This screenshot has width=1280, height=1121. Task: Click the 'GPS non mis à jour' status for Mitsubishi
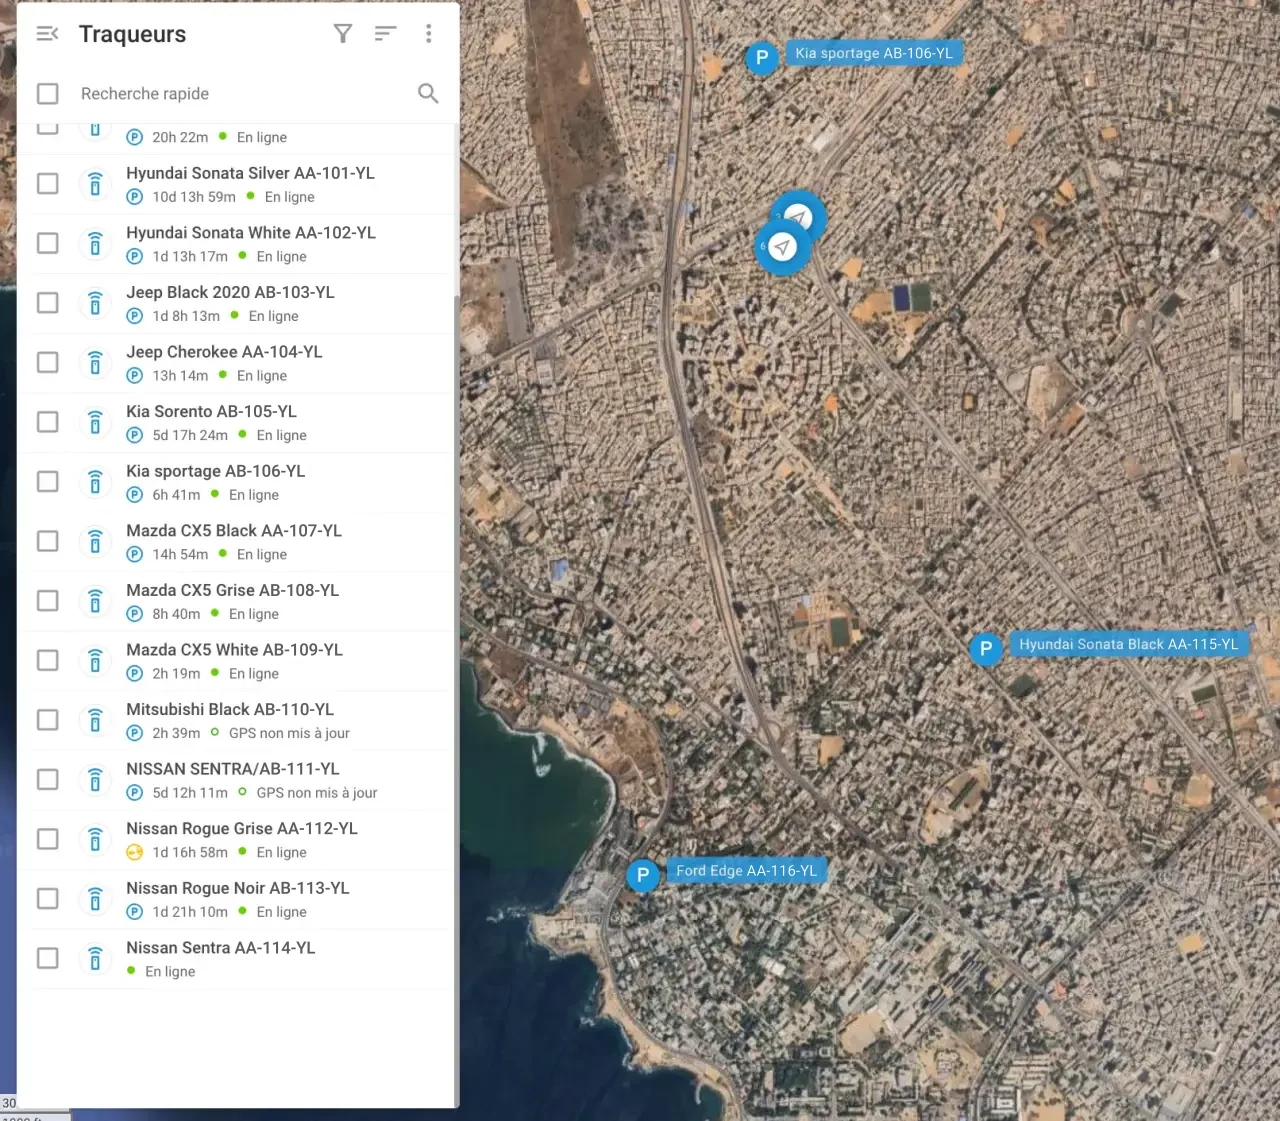coord(289,733)
